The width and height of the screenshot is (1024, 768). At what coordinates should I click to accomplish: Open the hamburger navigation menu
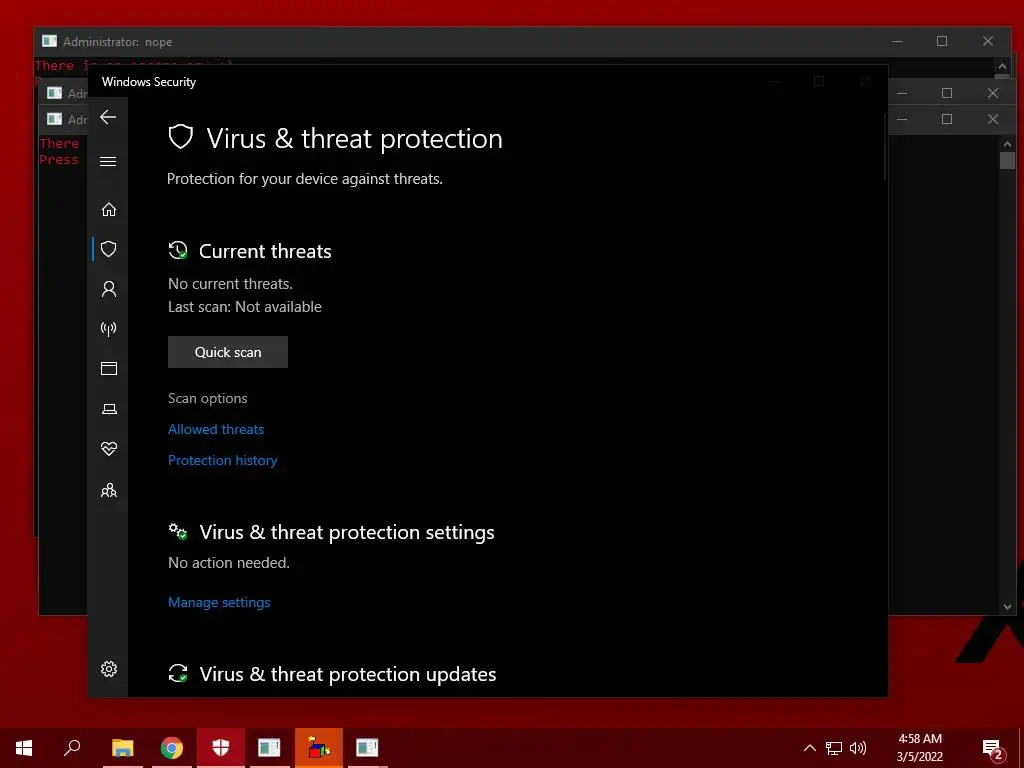tap(108, 161)
